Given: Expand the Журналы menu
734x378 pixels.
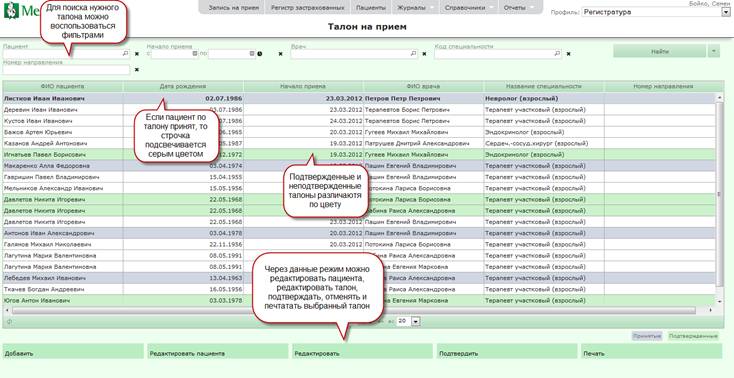Looking at the screenshot, I should [415, 8].
